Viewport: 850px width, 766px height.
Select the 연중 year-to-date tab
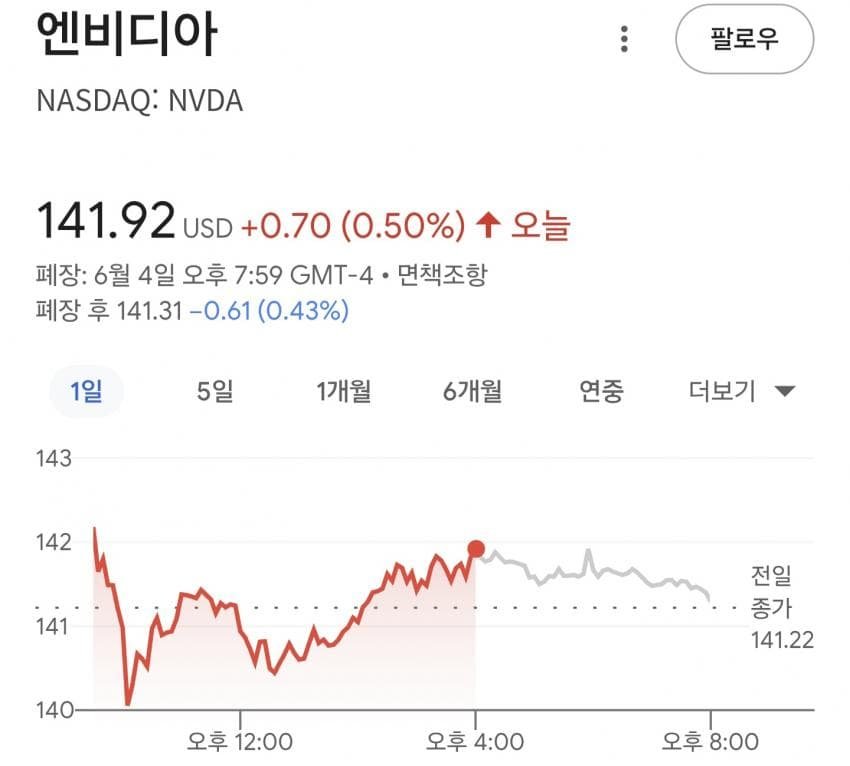[x=601, y=391]
